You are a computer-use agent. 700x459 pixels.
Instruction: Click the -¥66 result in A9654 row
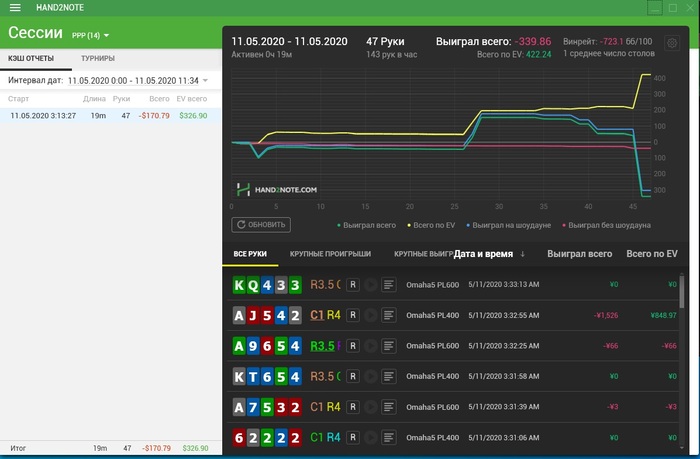click(x=611, y=346)
